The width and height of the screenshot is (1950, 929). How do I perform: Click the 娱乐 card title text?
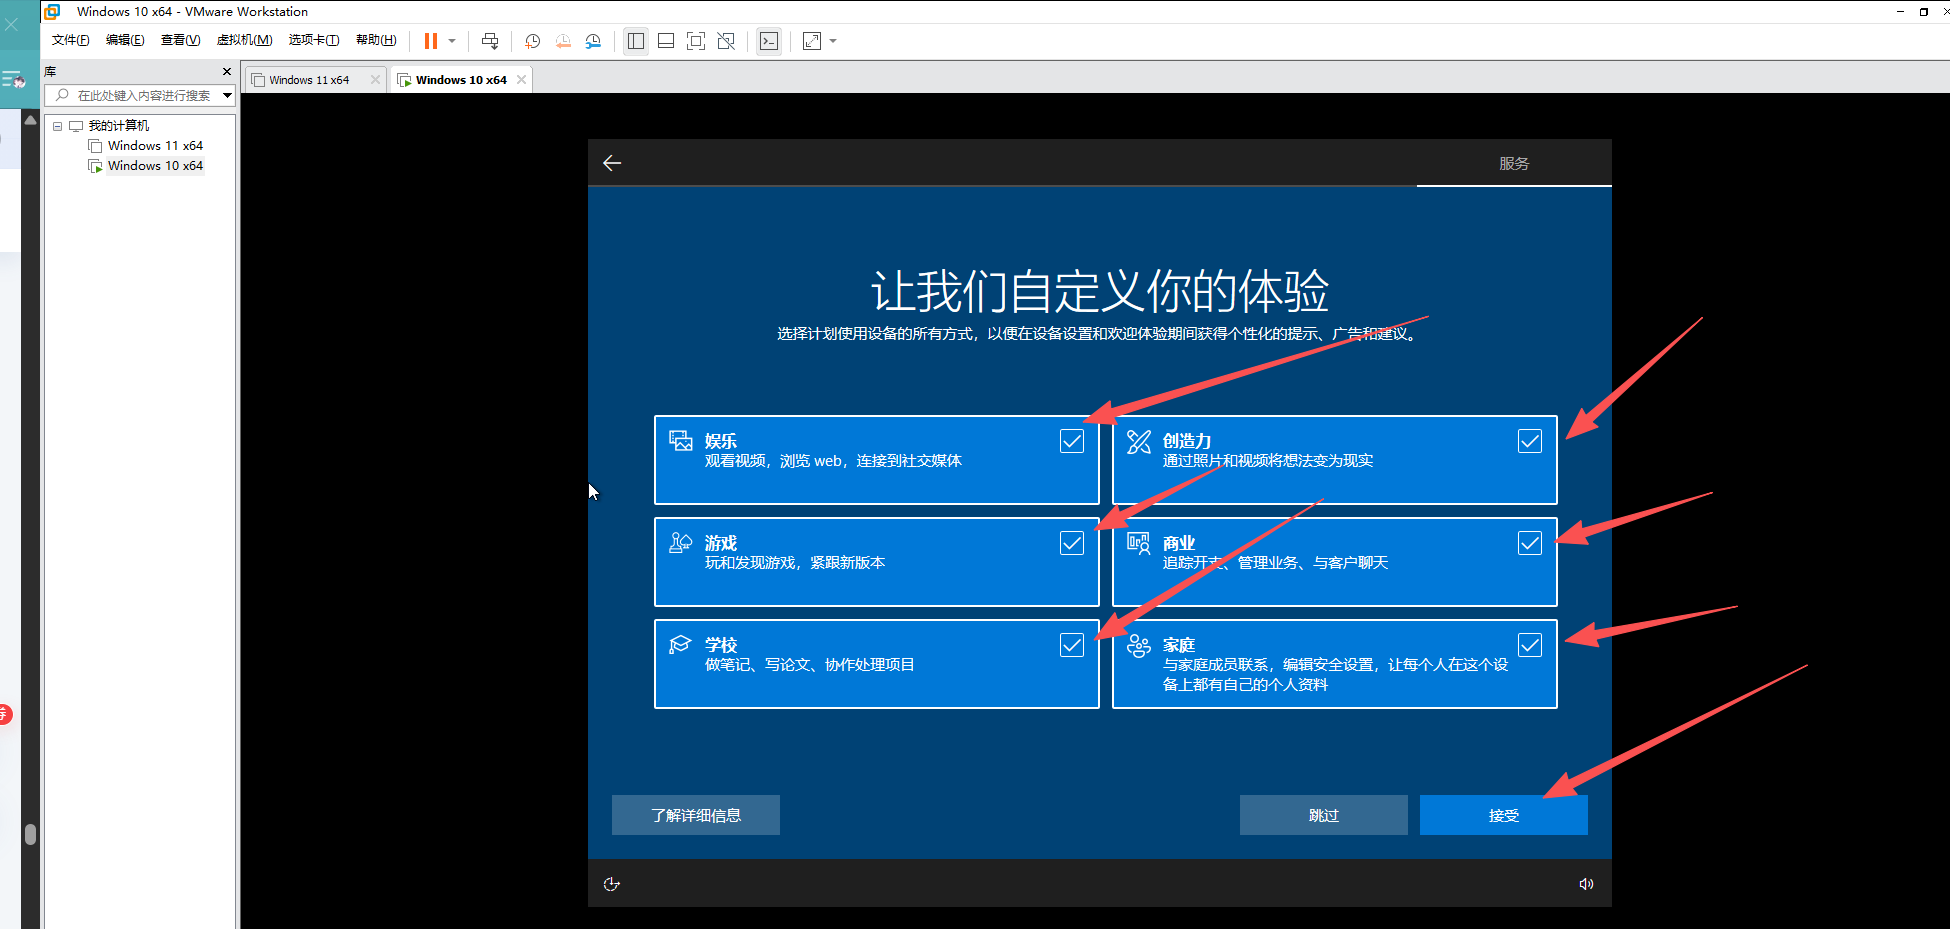pyautogui.click(x=721, y=441)
